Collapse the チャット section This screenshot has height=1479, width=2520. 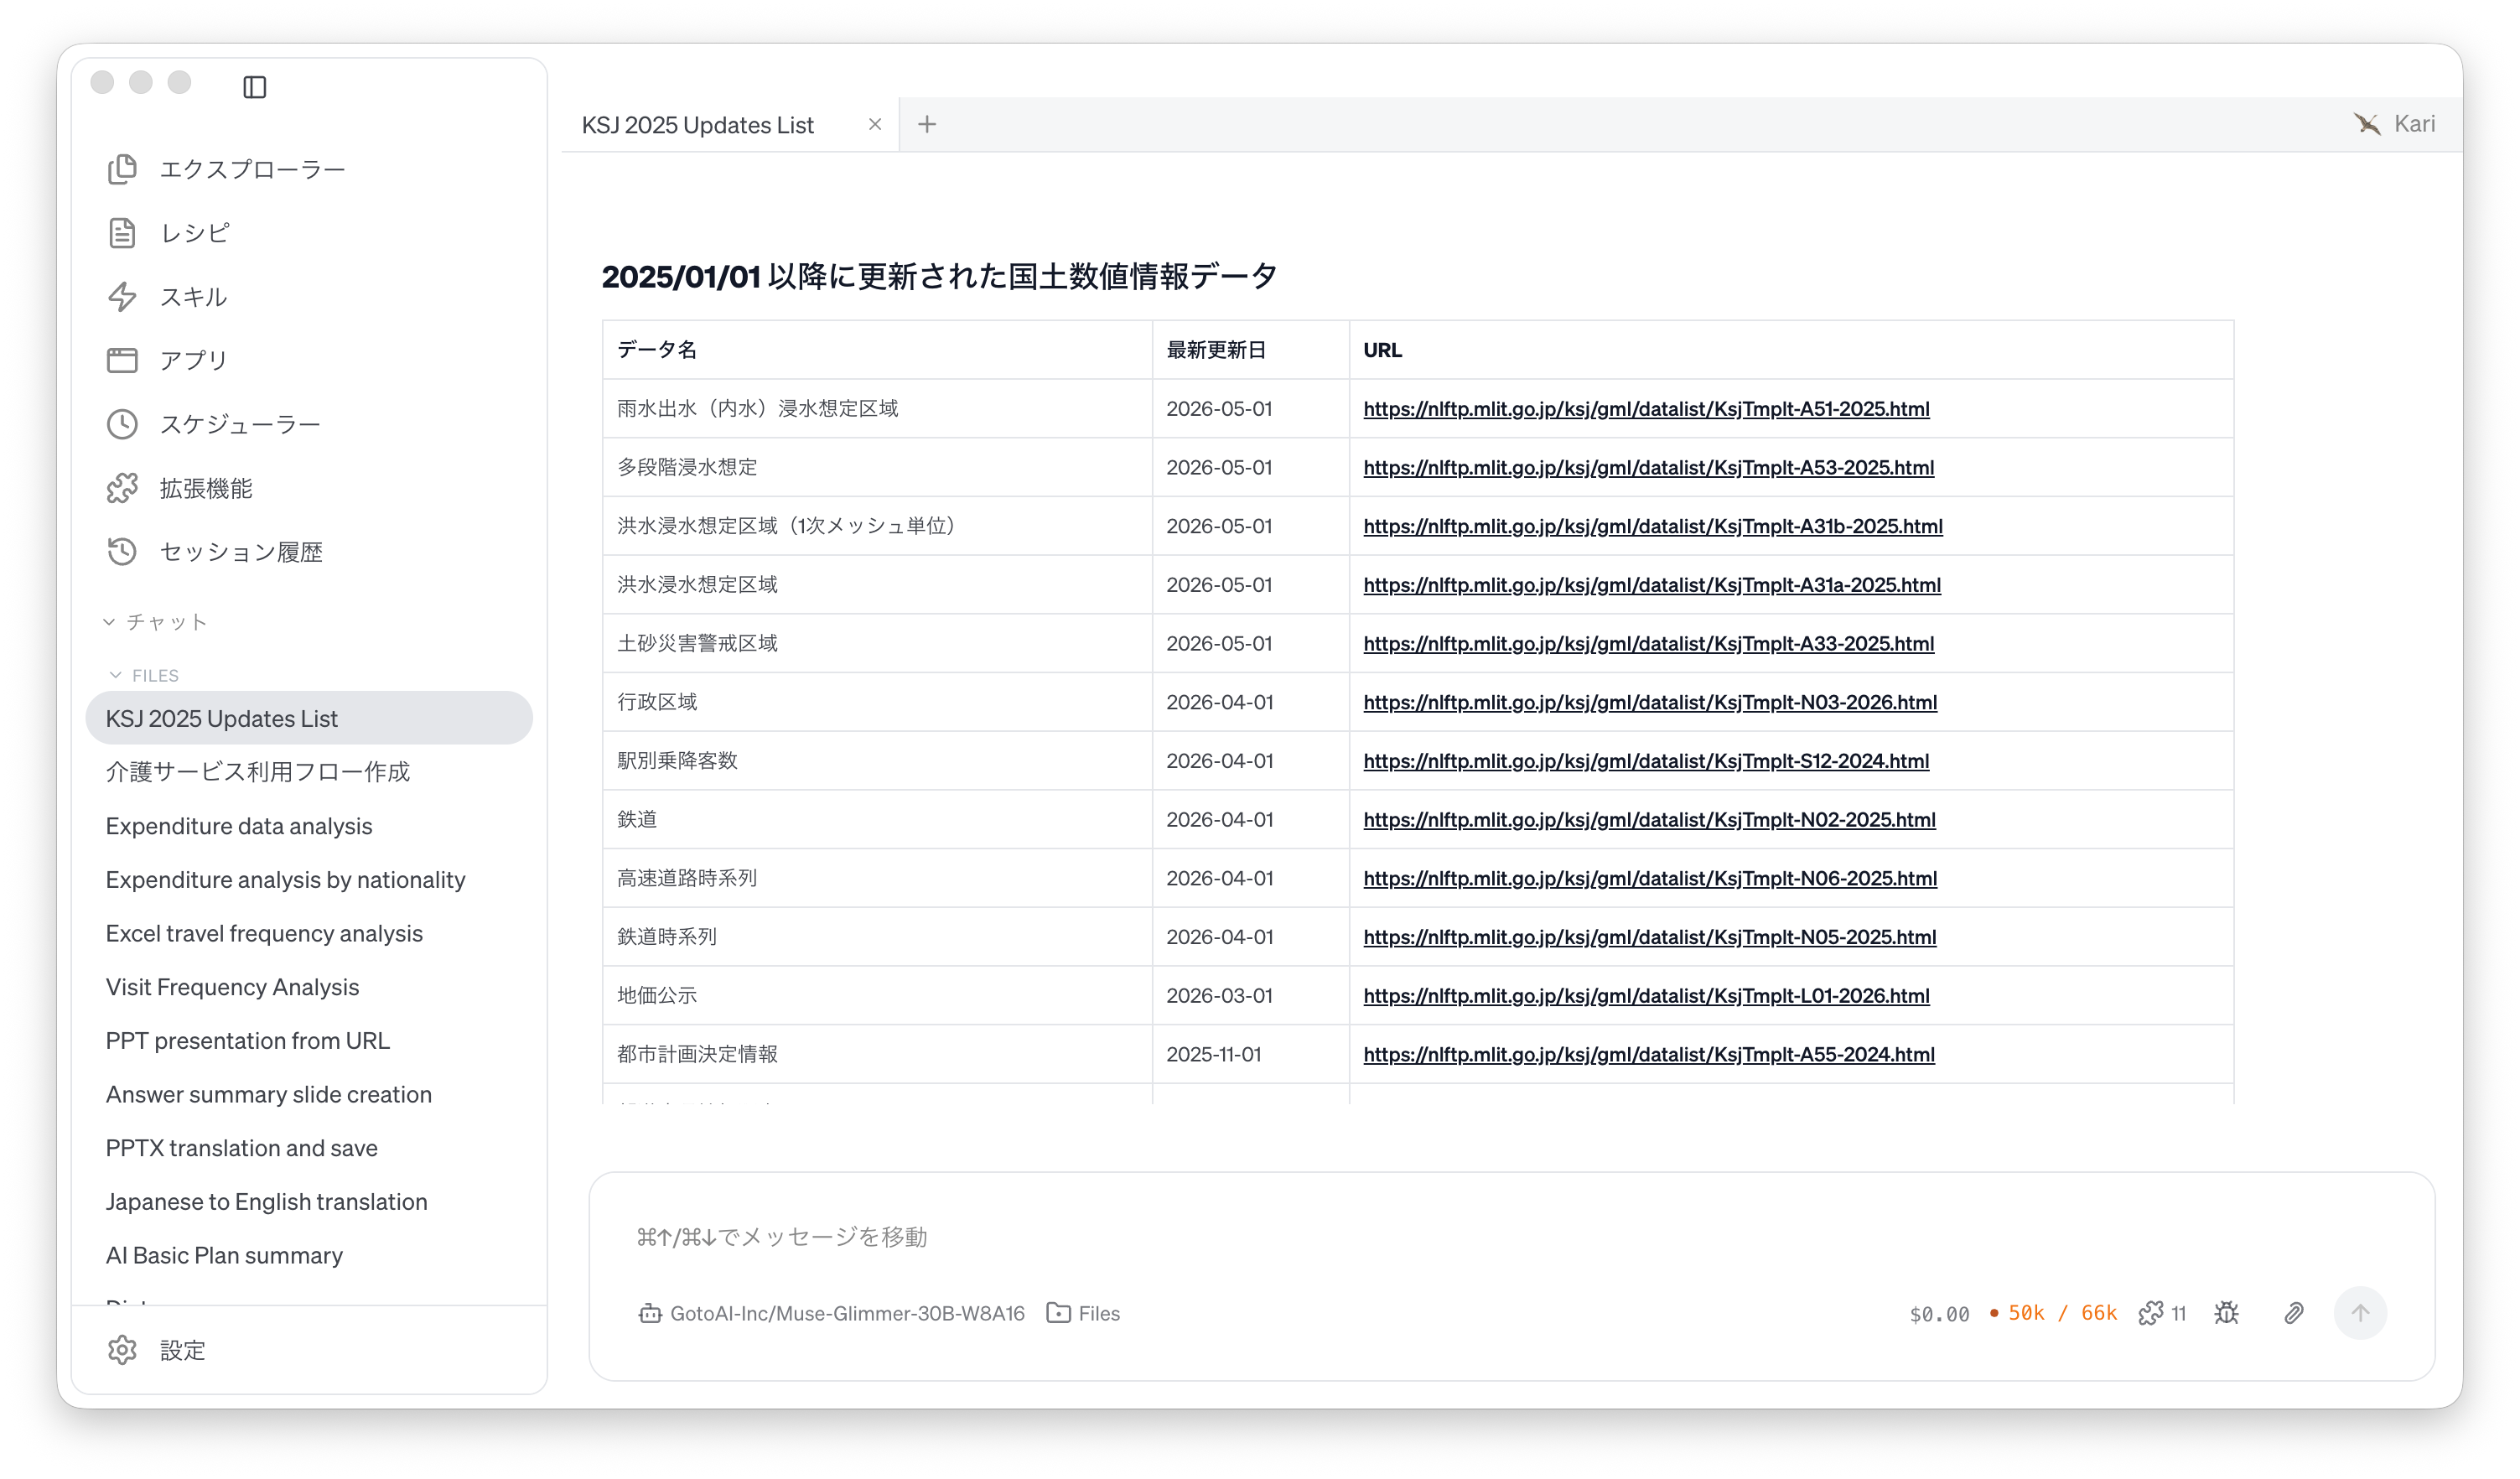click(156, 622)
